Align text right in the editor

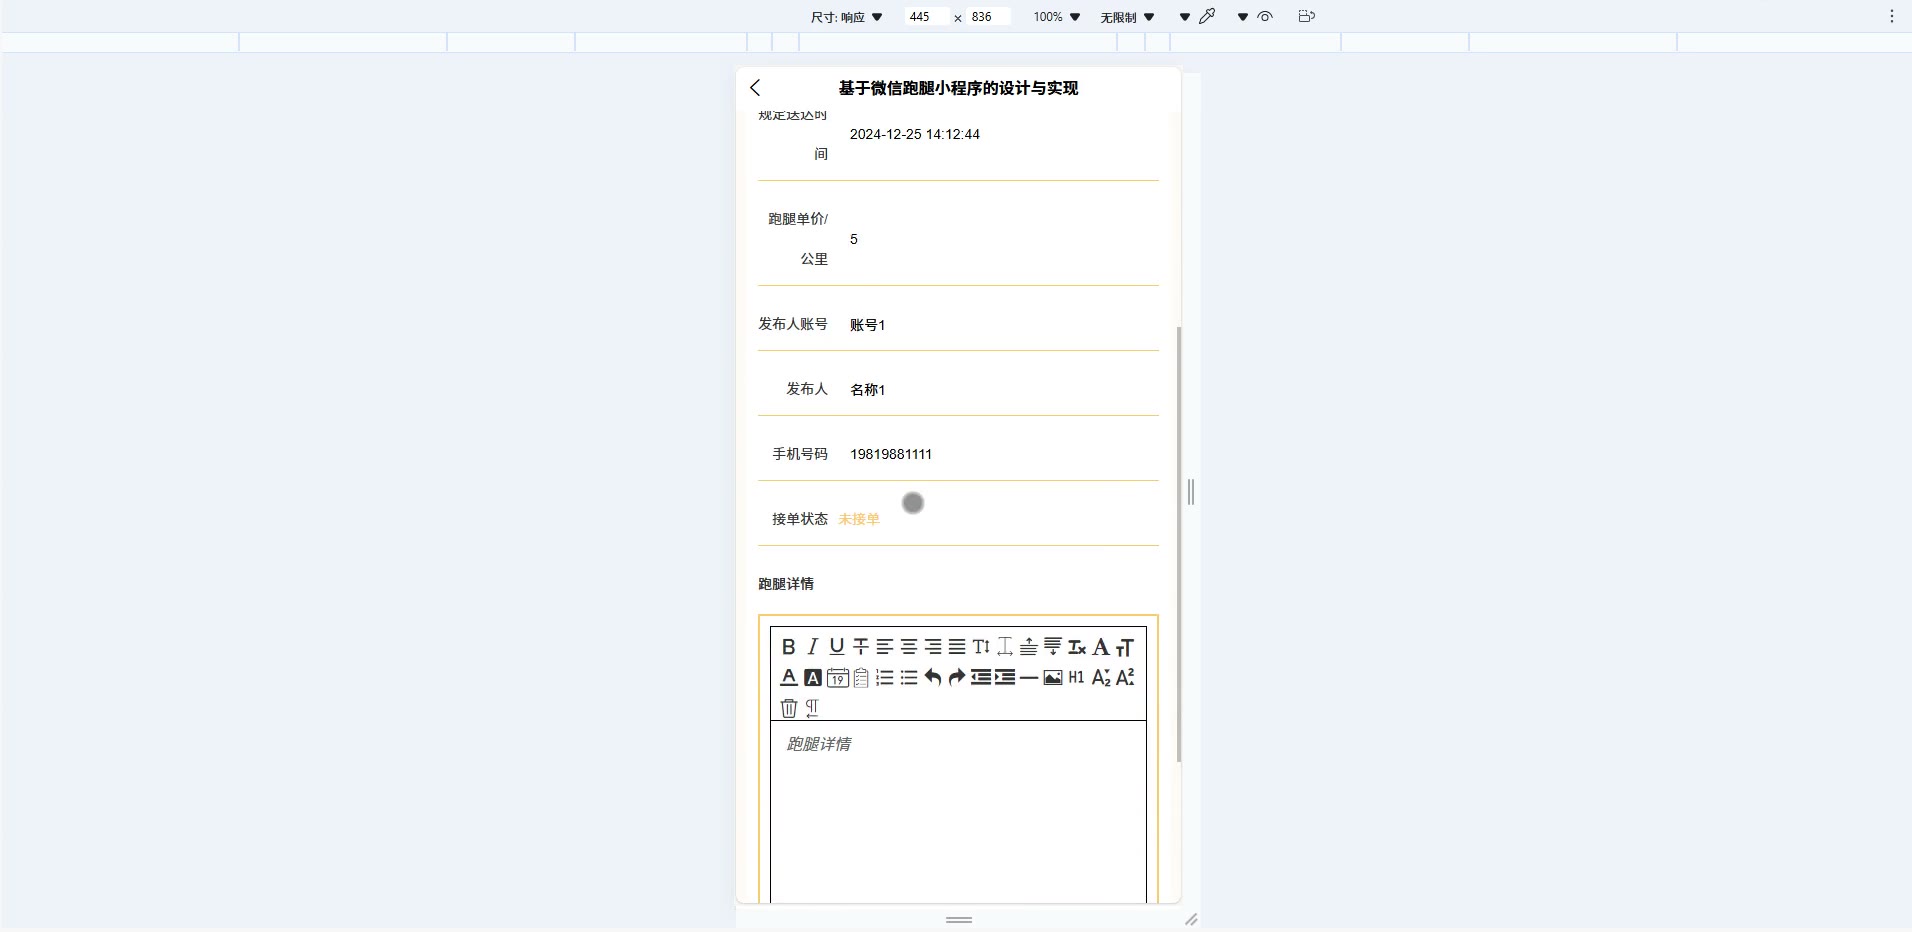[933, 647]
